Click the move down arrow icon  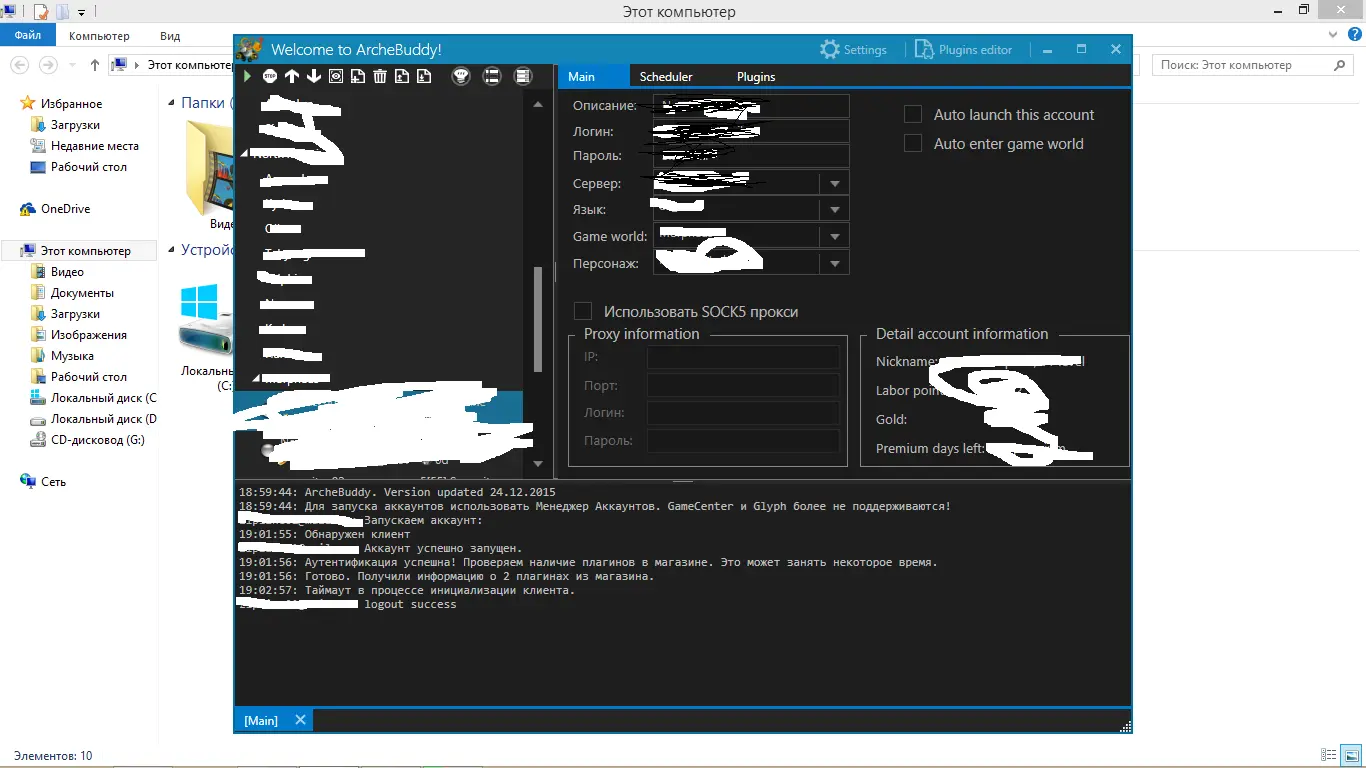coord(314,76)
